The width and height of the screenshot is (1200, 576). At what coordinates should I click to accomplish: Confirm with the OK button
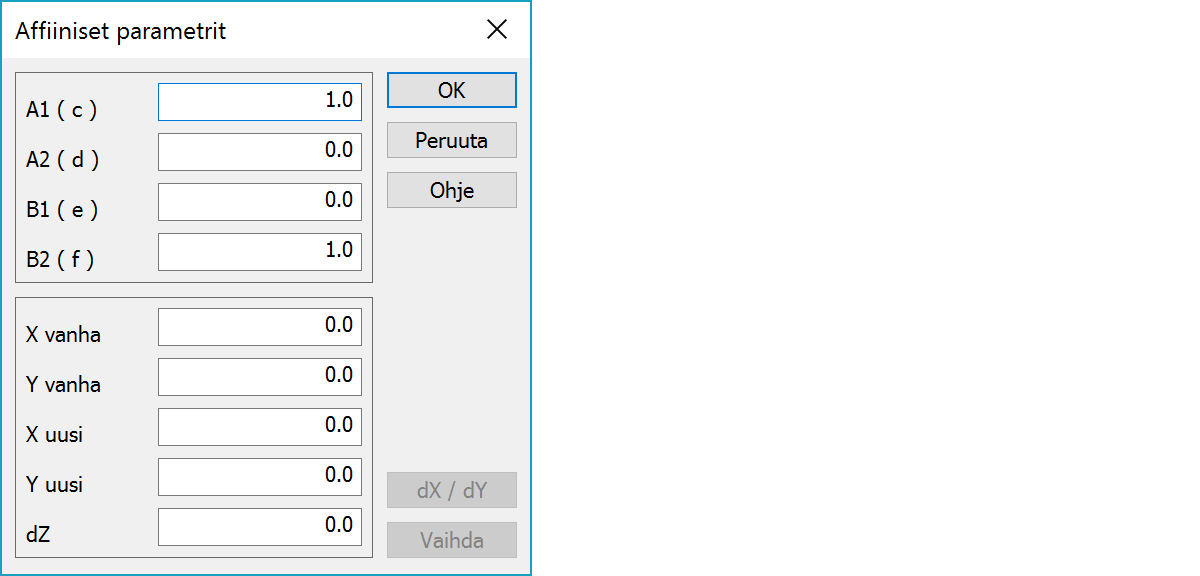coord(451,90)
